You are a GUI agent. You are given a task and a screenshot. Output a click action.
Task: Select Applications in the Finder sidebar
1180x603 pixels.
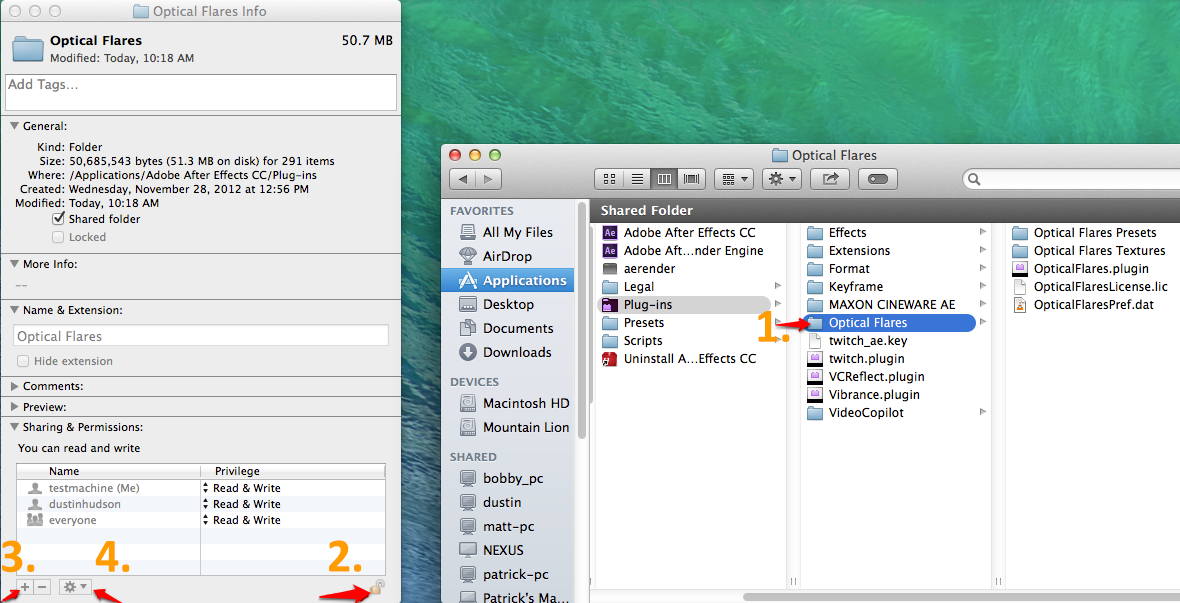click(524, 280)
